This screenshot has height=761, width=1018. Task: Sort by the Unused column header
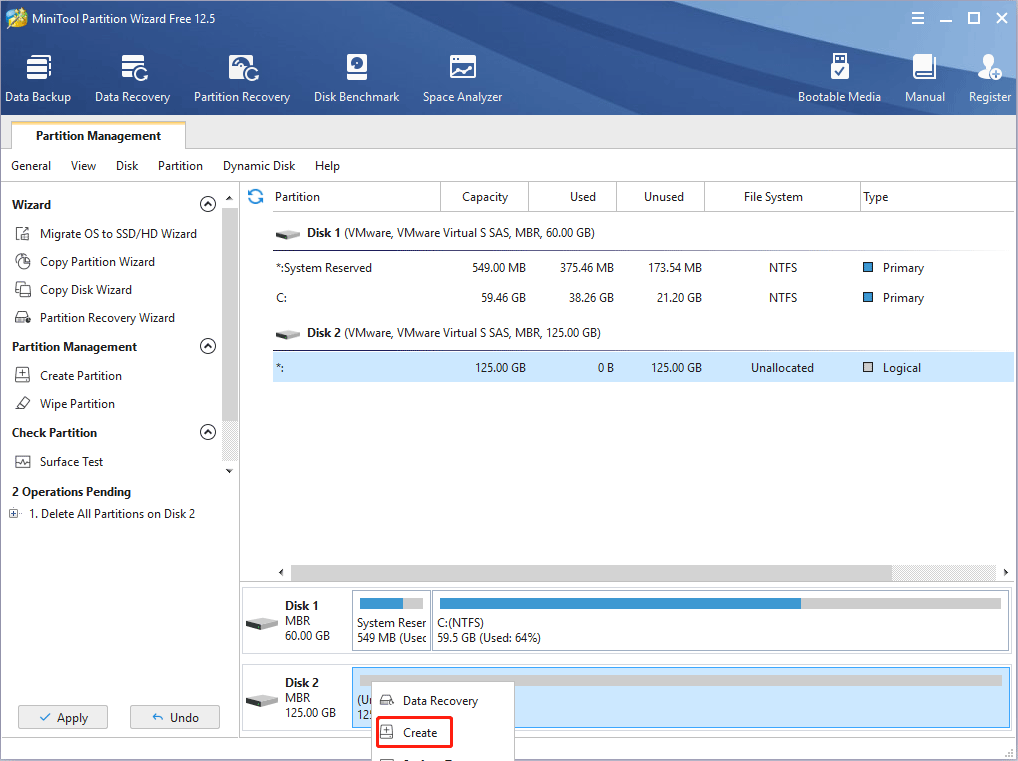pos(660,197)
